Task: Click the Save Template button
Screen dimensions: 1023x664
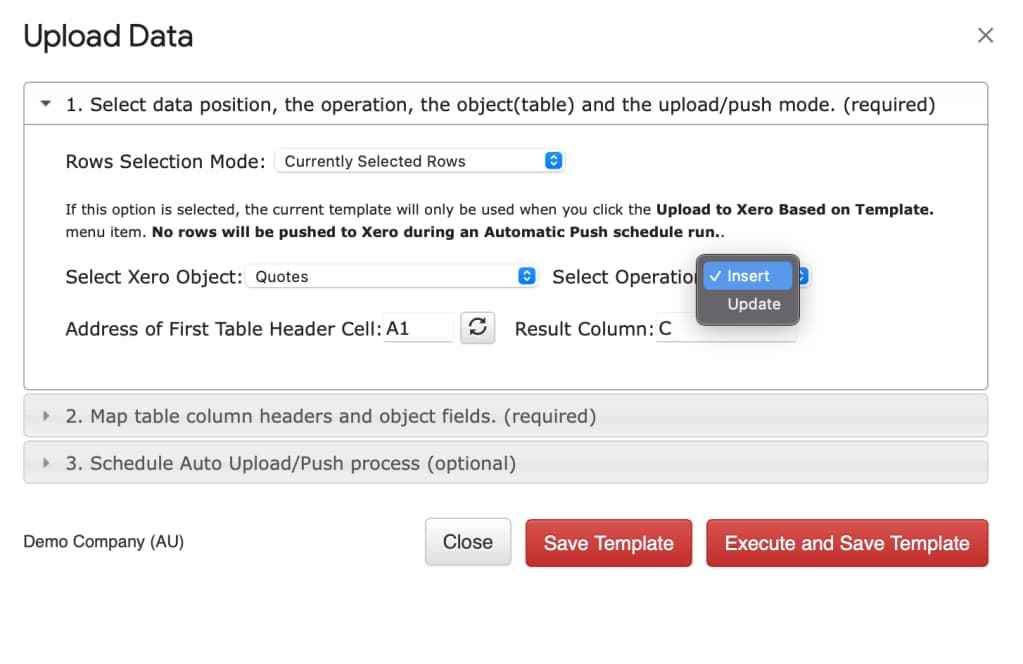Action: [x=609, y=543]
